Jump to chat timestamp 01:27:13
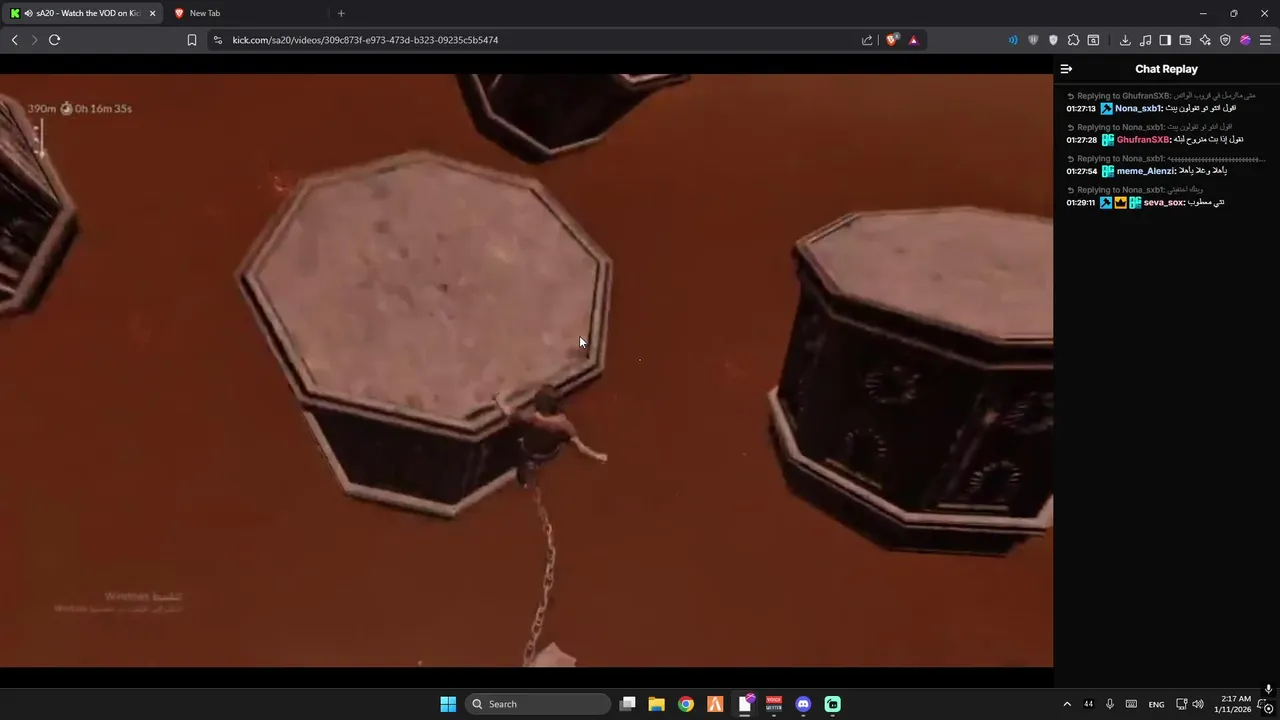This screenshot has height=720, width=1280. pos(1081,108)
